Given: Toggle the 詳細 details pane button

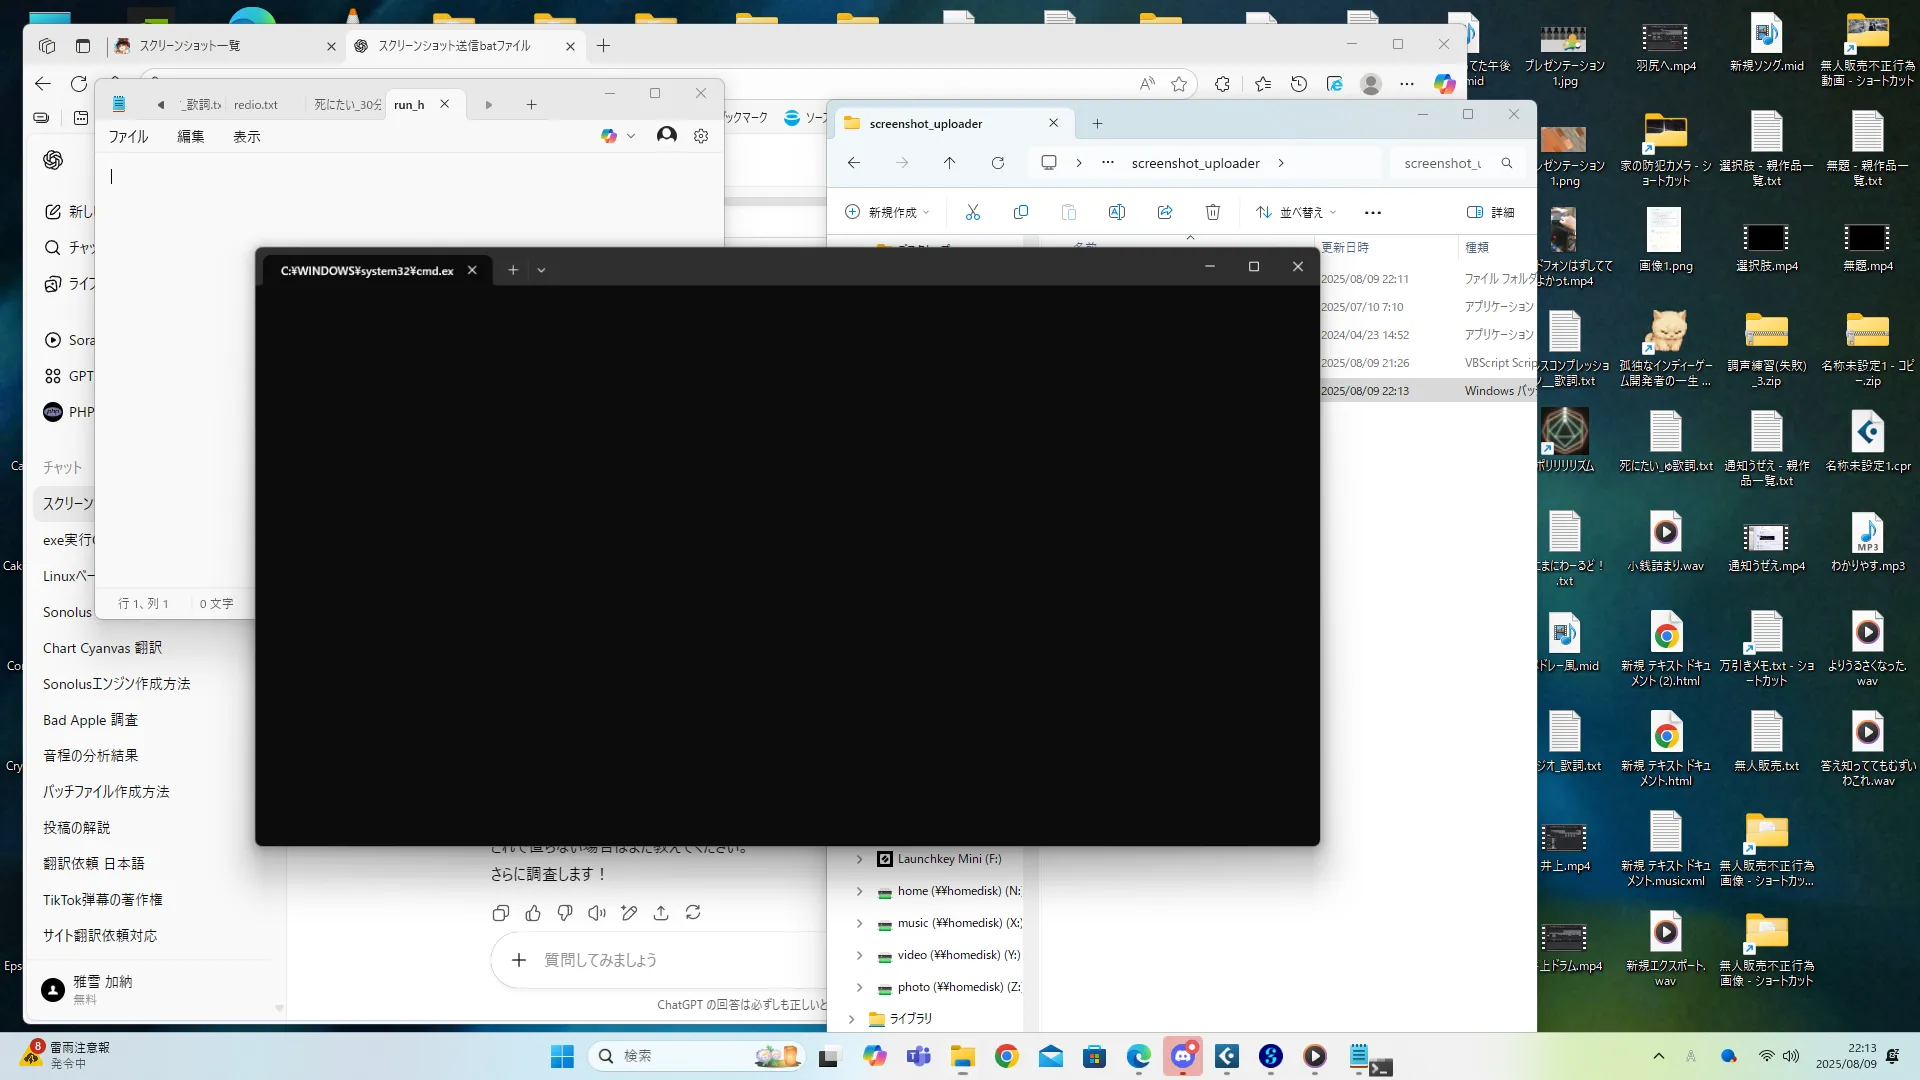Looking at the screenshot, I should click(x=1490, y=212).
